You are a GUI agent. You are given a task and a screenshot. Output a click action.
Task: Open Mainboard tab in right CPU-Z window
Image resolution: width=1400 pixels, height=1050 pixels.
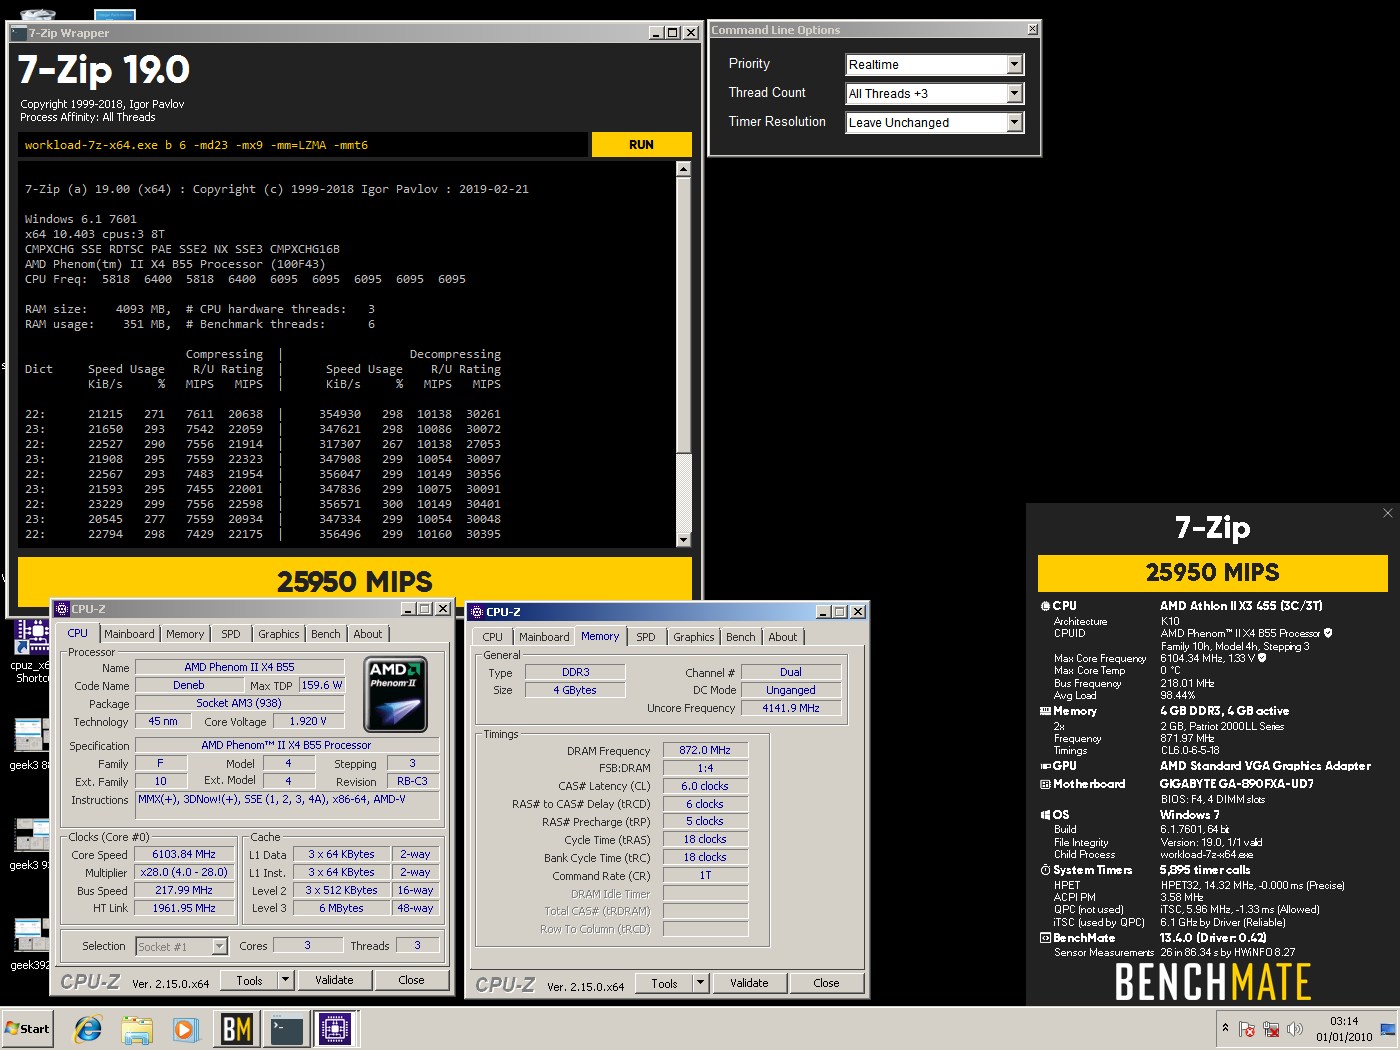(x=544, y=637)
